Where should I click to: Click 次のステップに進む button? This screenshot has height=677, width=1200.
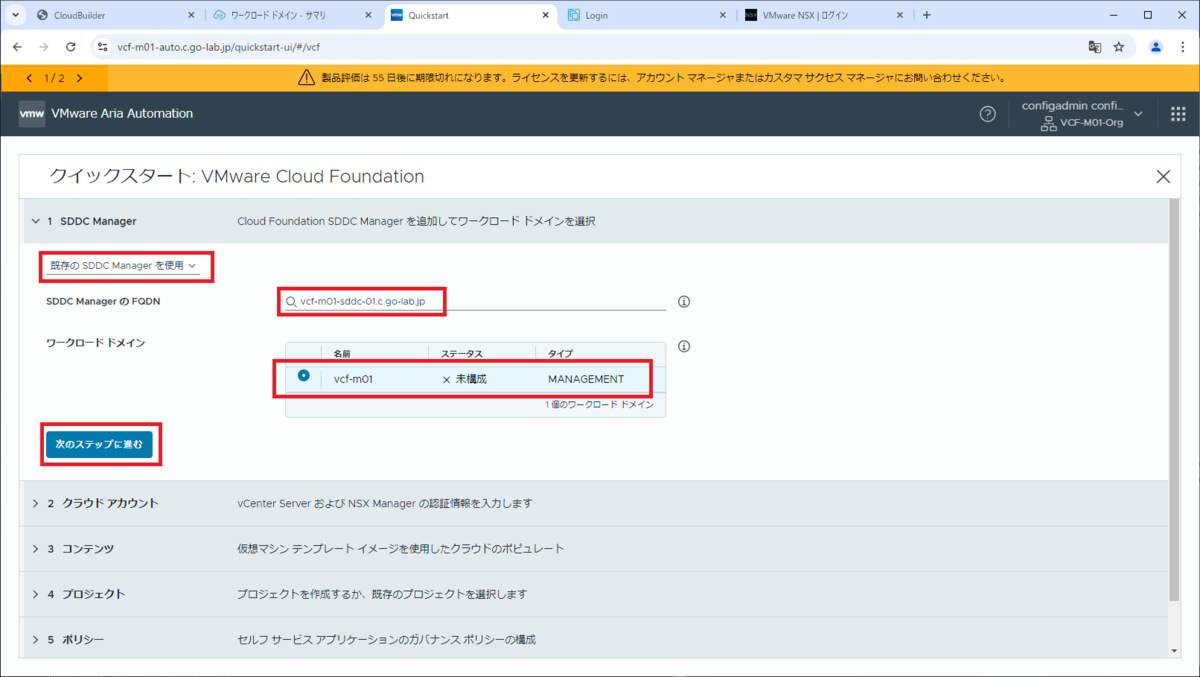coord(99,444)
